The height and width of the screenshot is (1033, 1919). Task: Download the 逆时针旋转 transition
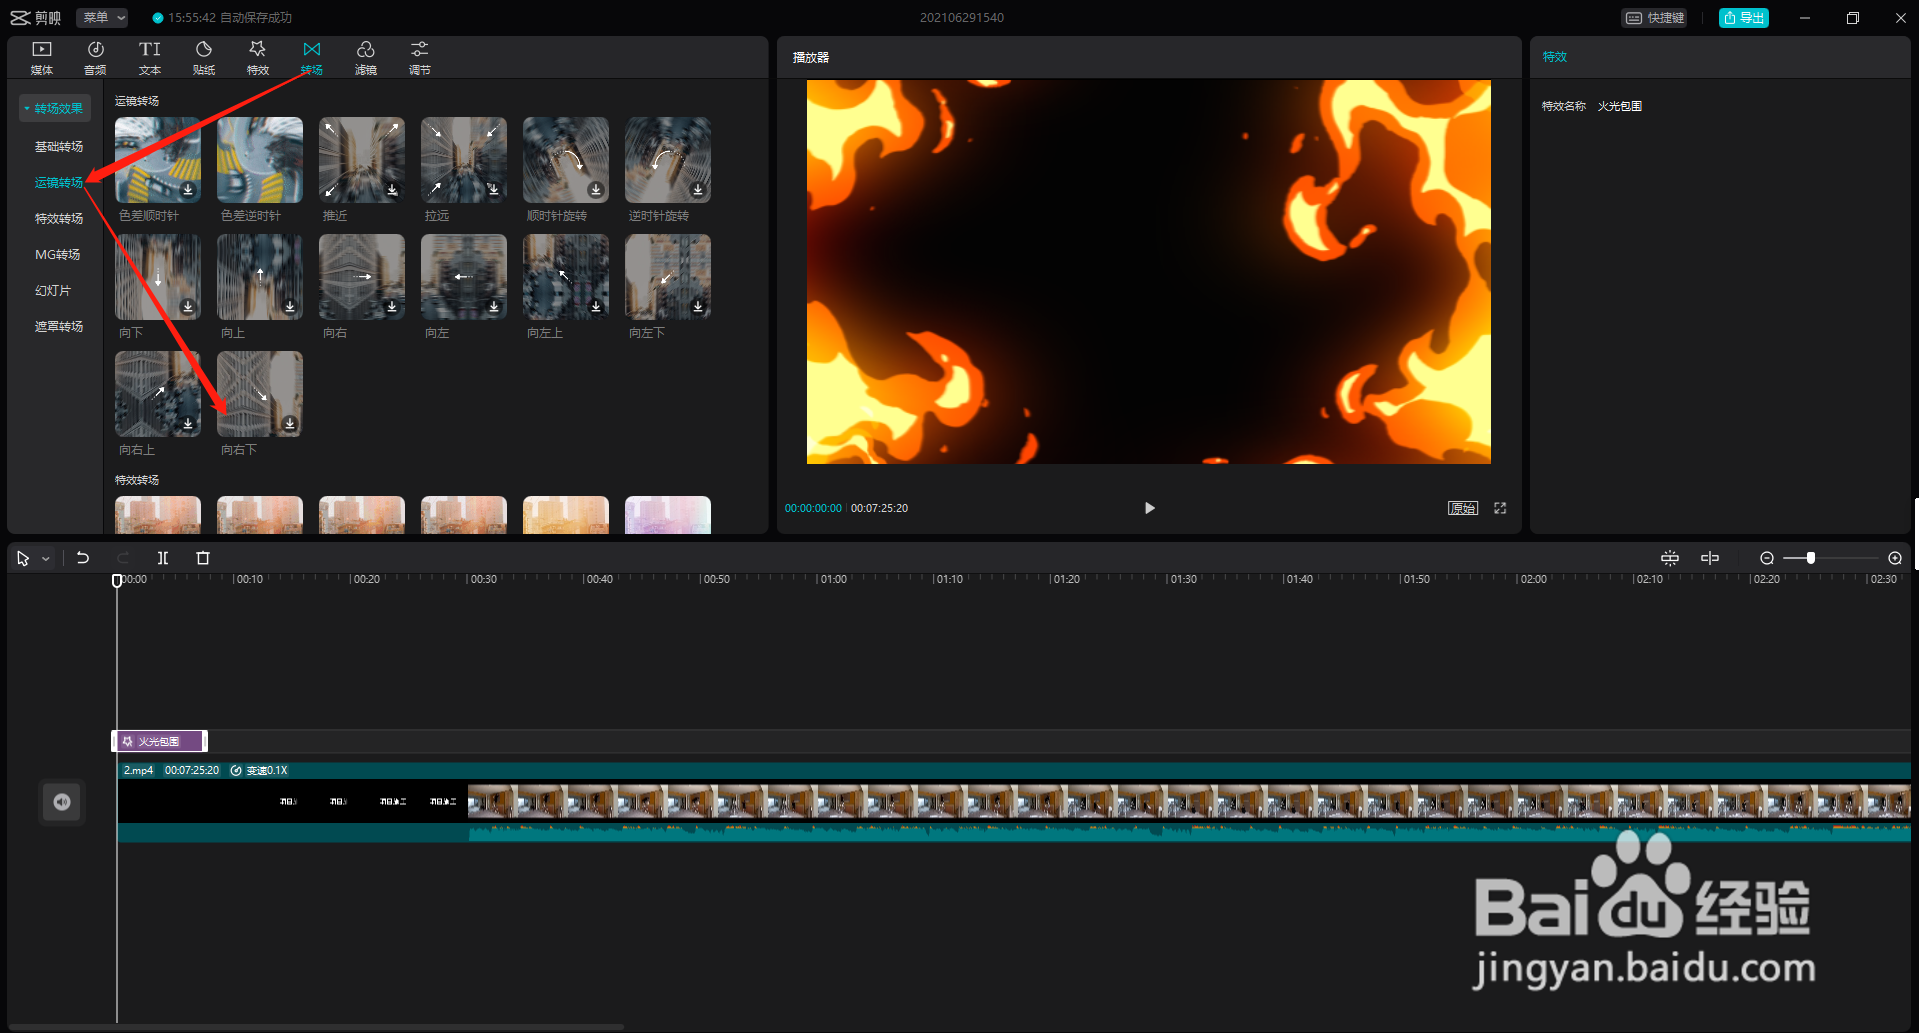(x=698, y=190)
